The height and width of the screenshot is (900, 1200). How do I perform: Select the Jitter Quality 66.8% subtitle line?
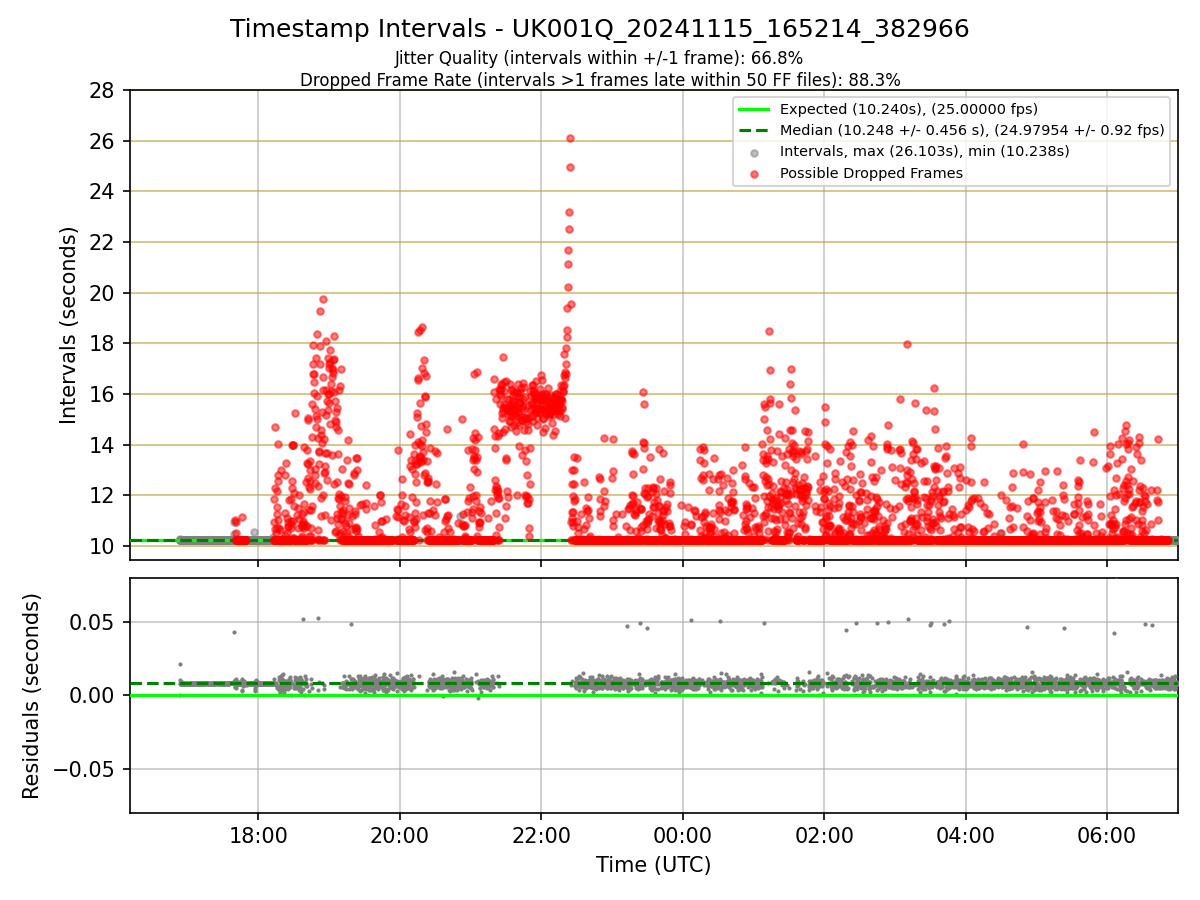(599, 58)
